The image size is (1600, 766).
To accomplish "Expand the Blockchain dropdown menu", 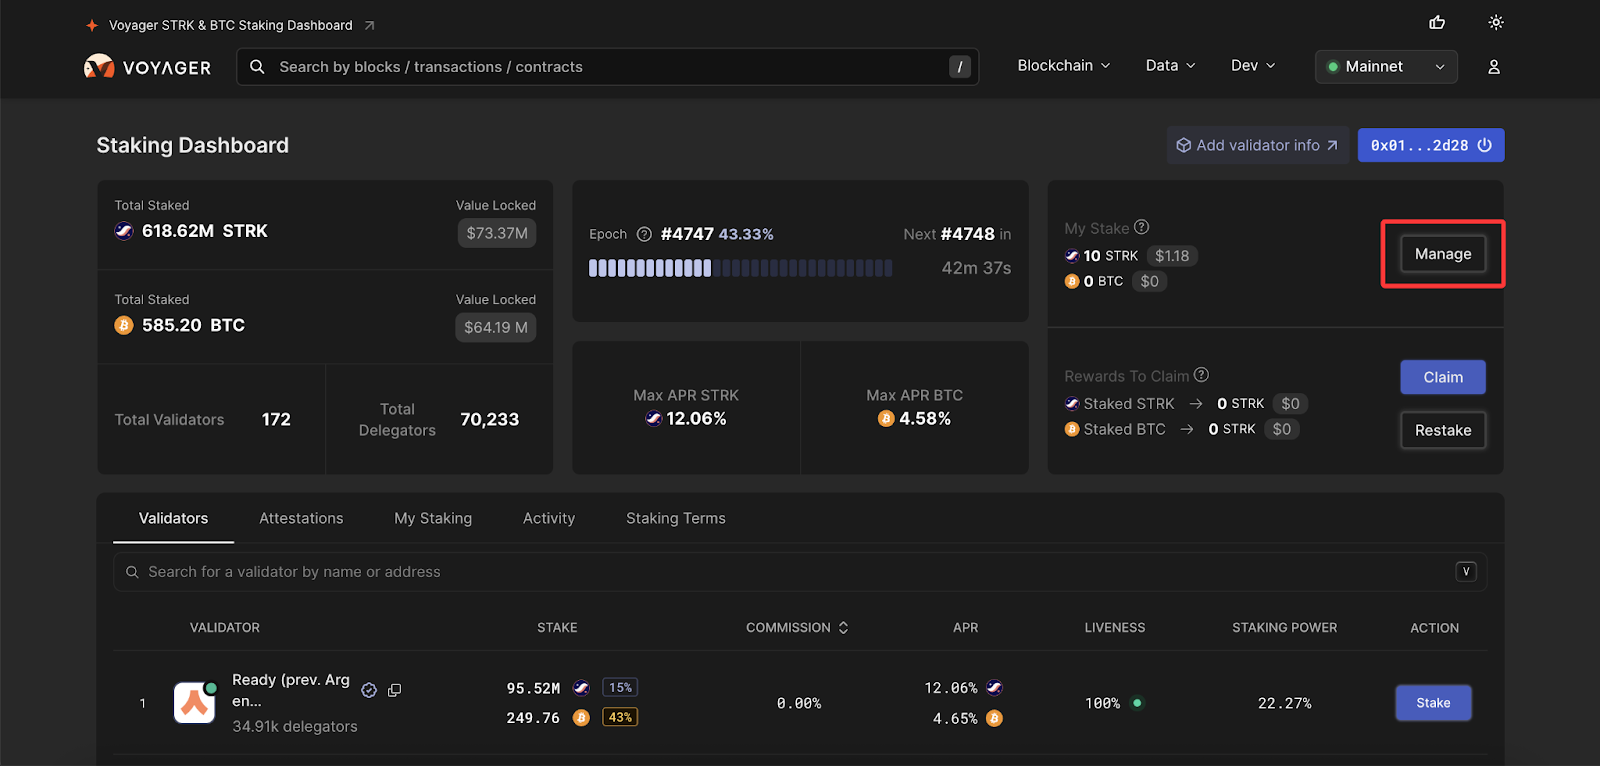I will 1063,66.
